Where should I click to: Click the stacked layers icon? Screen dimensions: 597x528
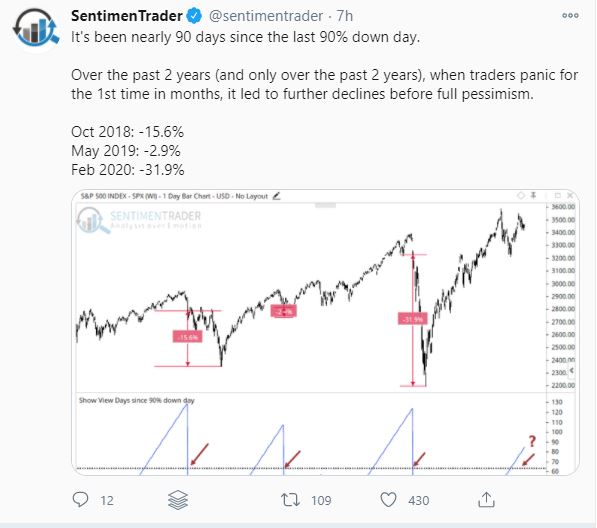pyautogui.click(x=178, y=500)
